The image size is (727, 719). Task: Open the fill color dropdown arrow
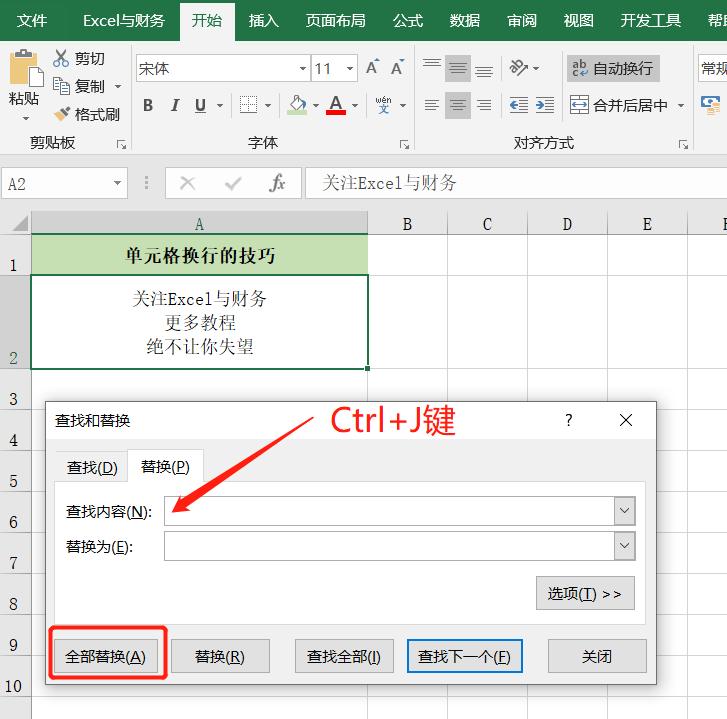pos(316,106)
